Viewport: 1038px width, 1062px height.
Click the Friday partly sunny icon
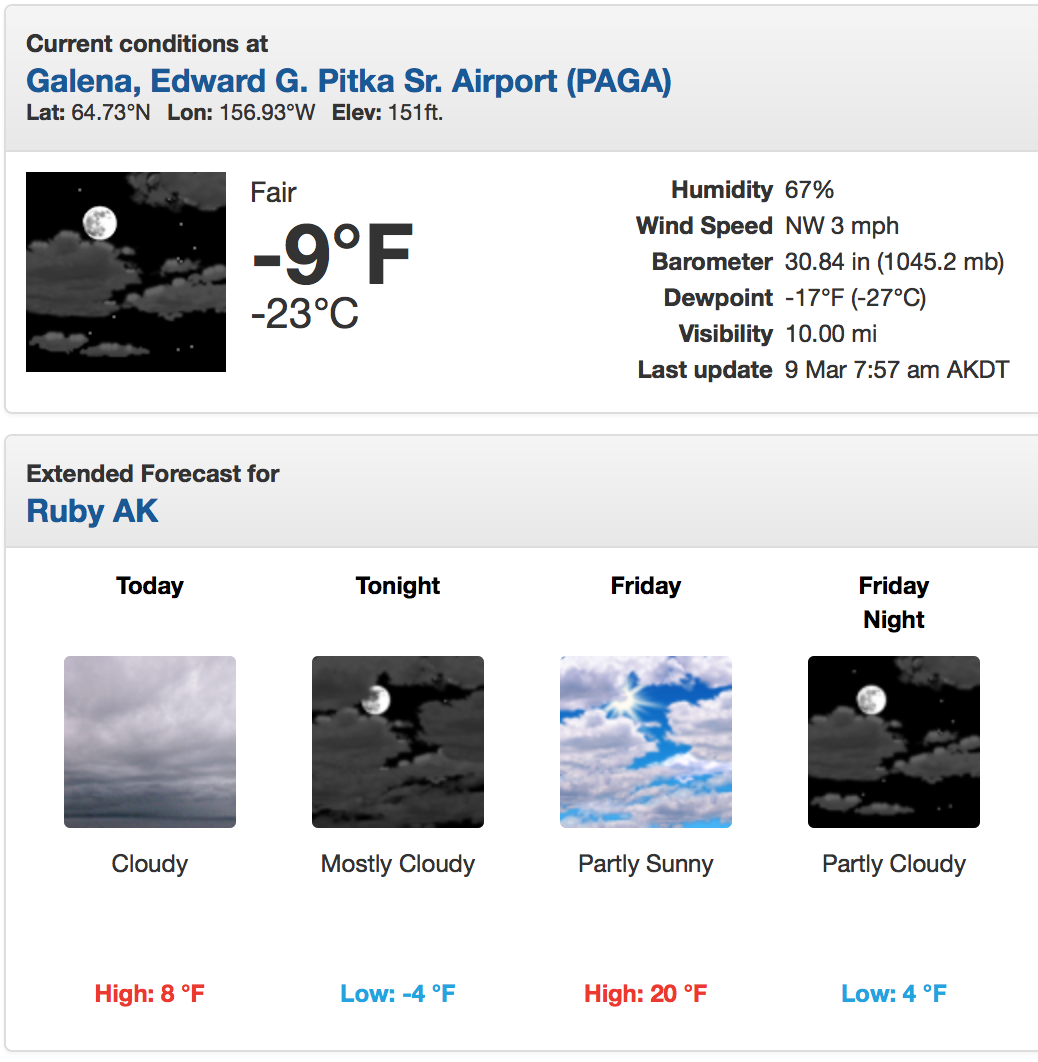[646, 742]
